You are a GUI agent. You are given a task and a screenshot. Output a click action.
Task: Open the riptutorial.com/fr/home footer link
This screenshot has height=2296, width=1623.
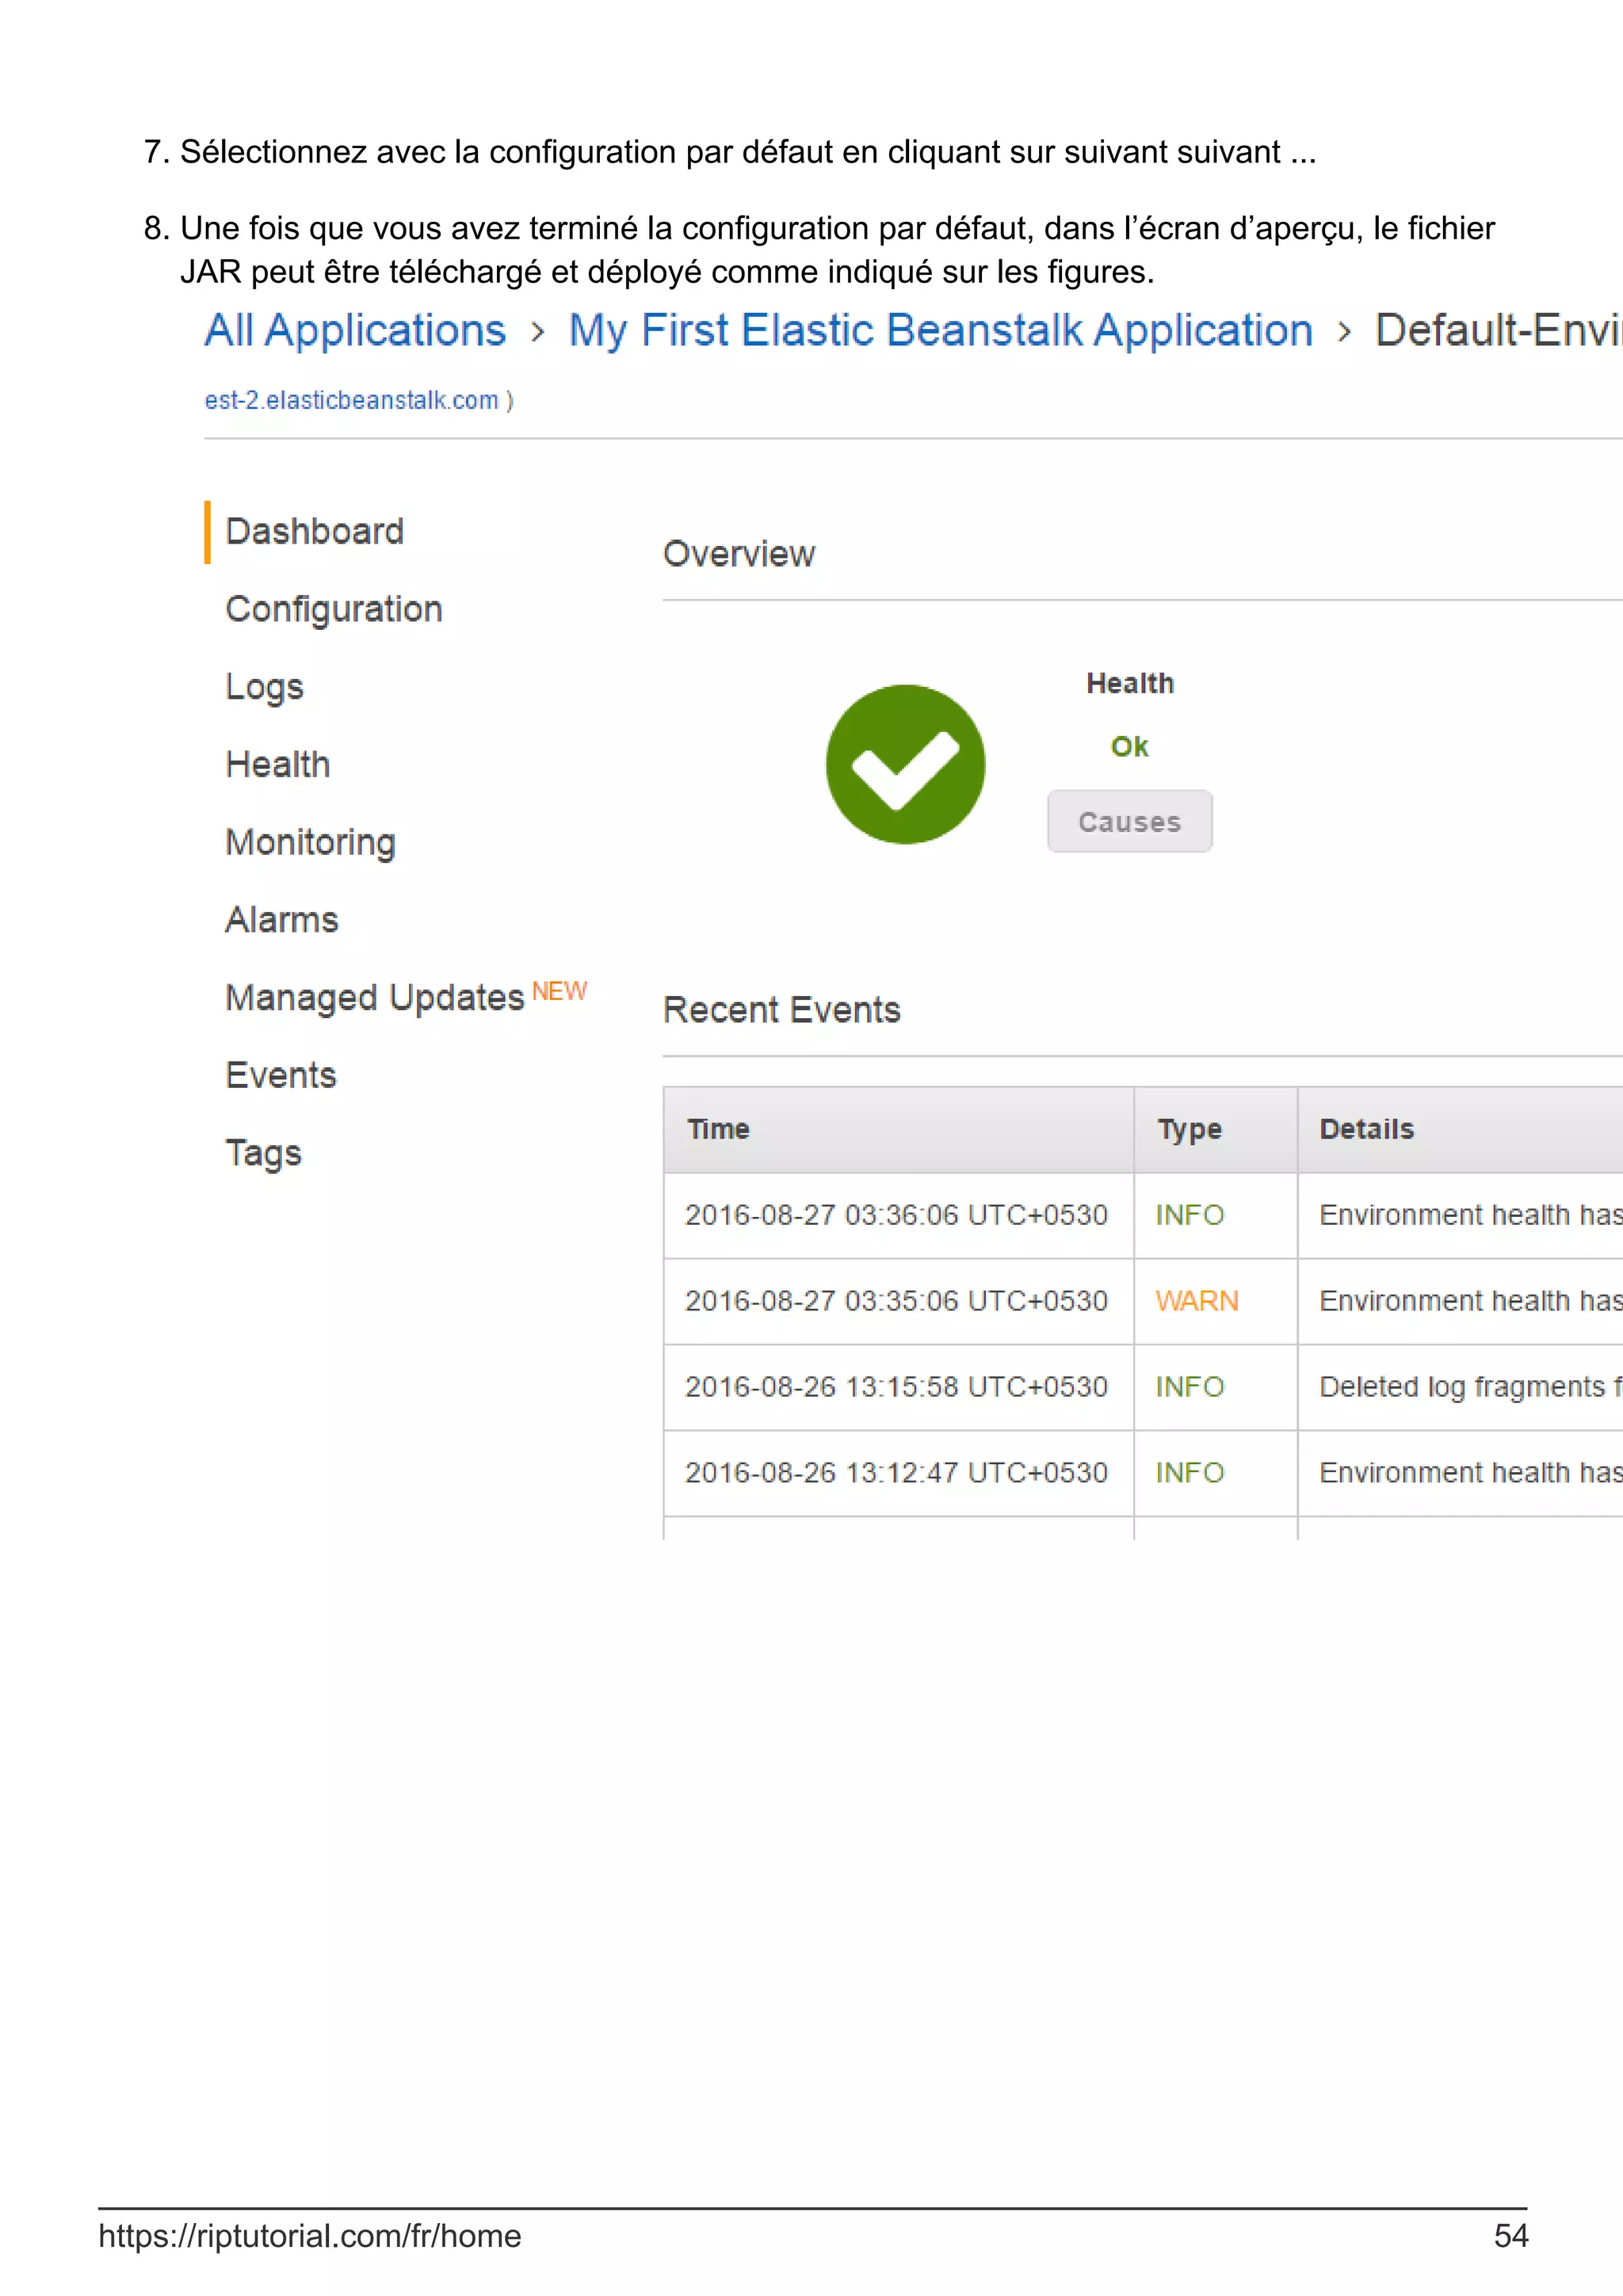(x=310, y=2236)
